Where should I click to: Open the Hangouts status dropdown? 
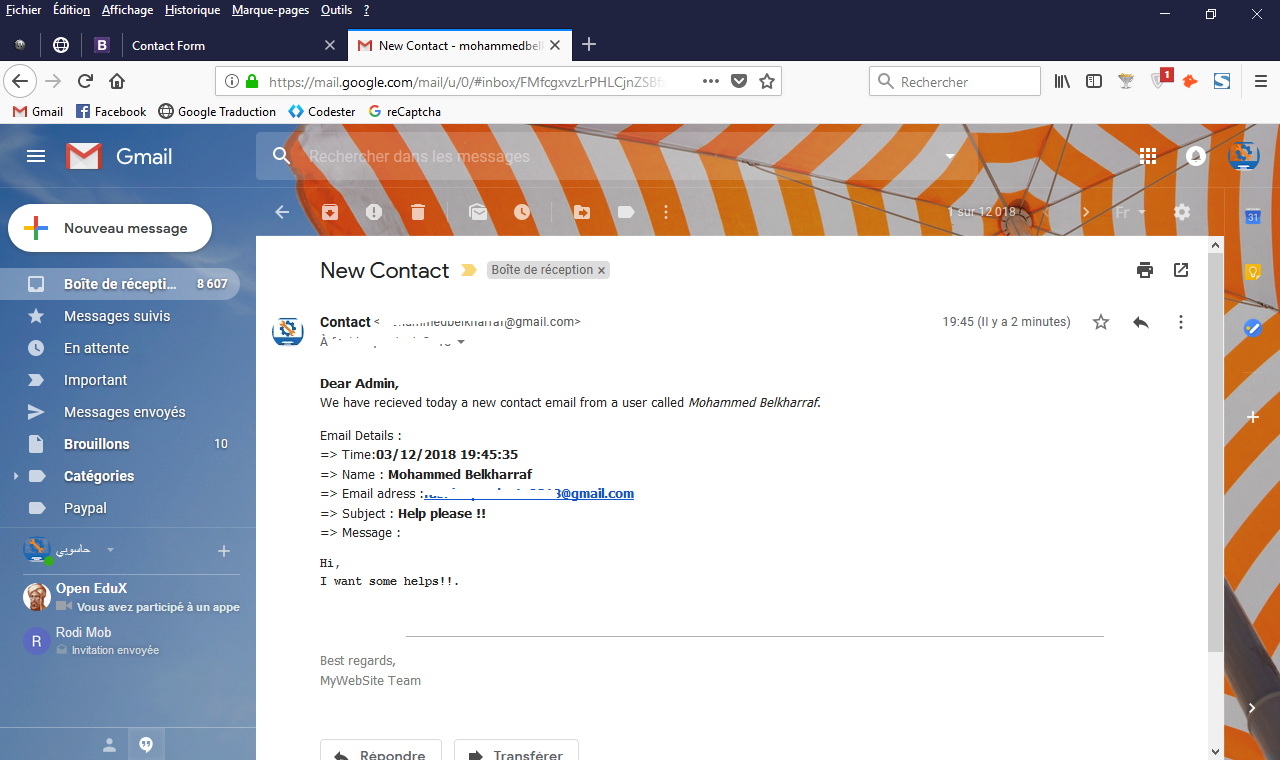pyautogui.click(x=111, y=550)
